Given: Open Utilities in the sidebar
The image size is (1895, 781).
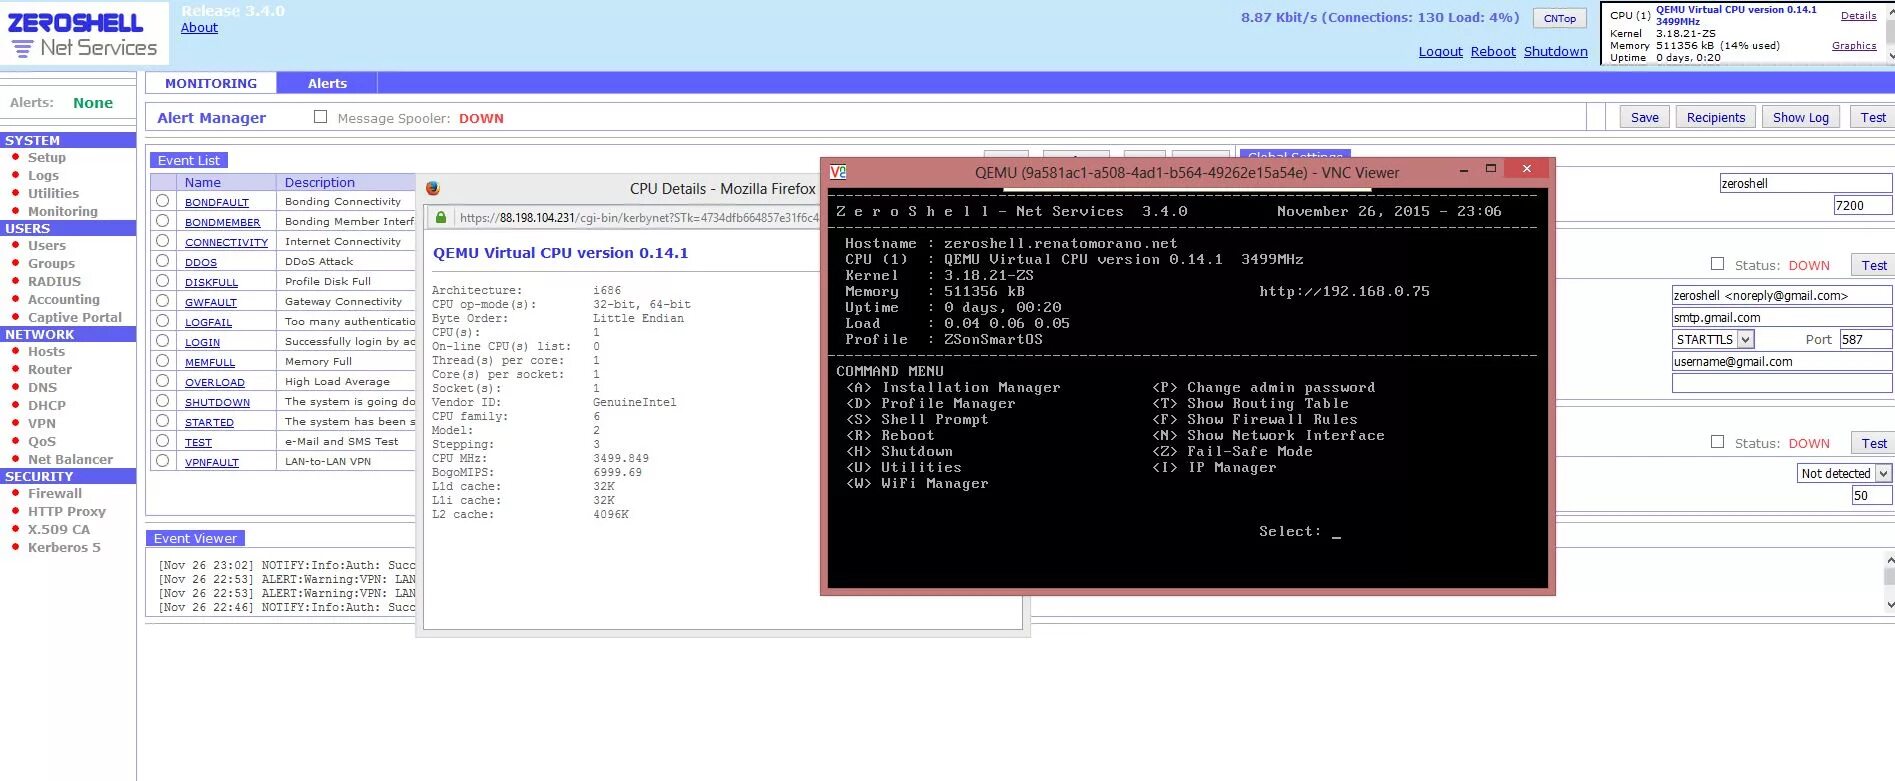Looking at the screenshot, I should tap(53, 193).
